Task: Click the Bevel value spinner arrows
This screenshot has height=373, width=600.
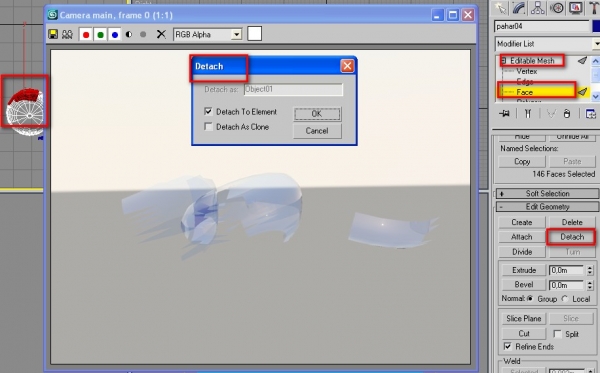Action: click(x=590, y=285)
